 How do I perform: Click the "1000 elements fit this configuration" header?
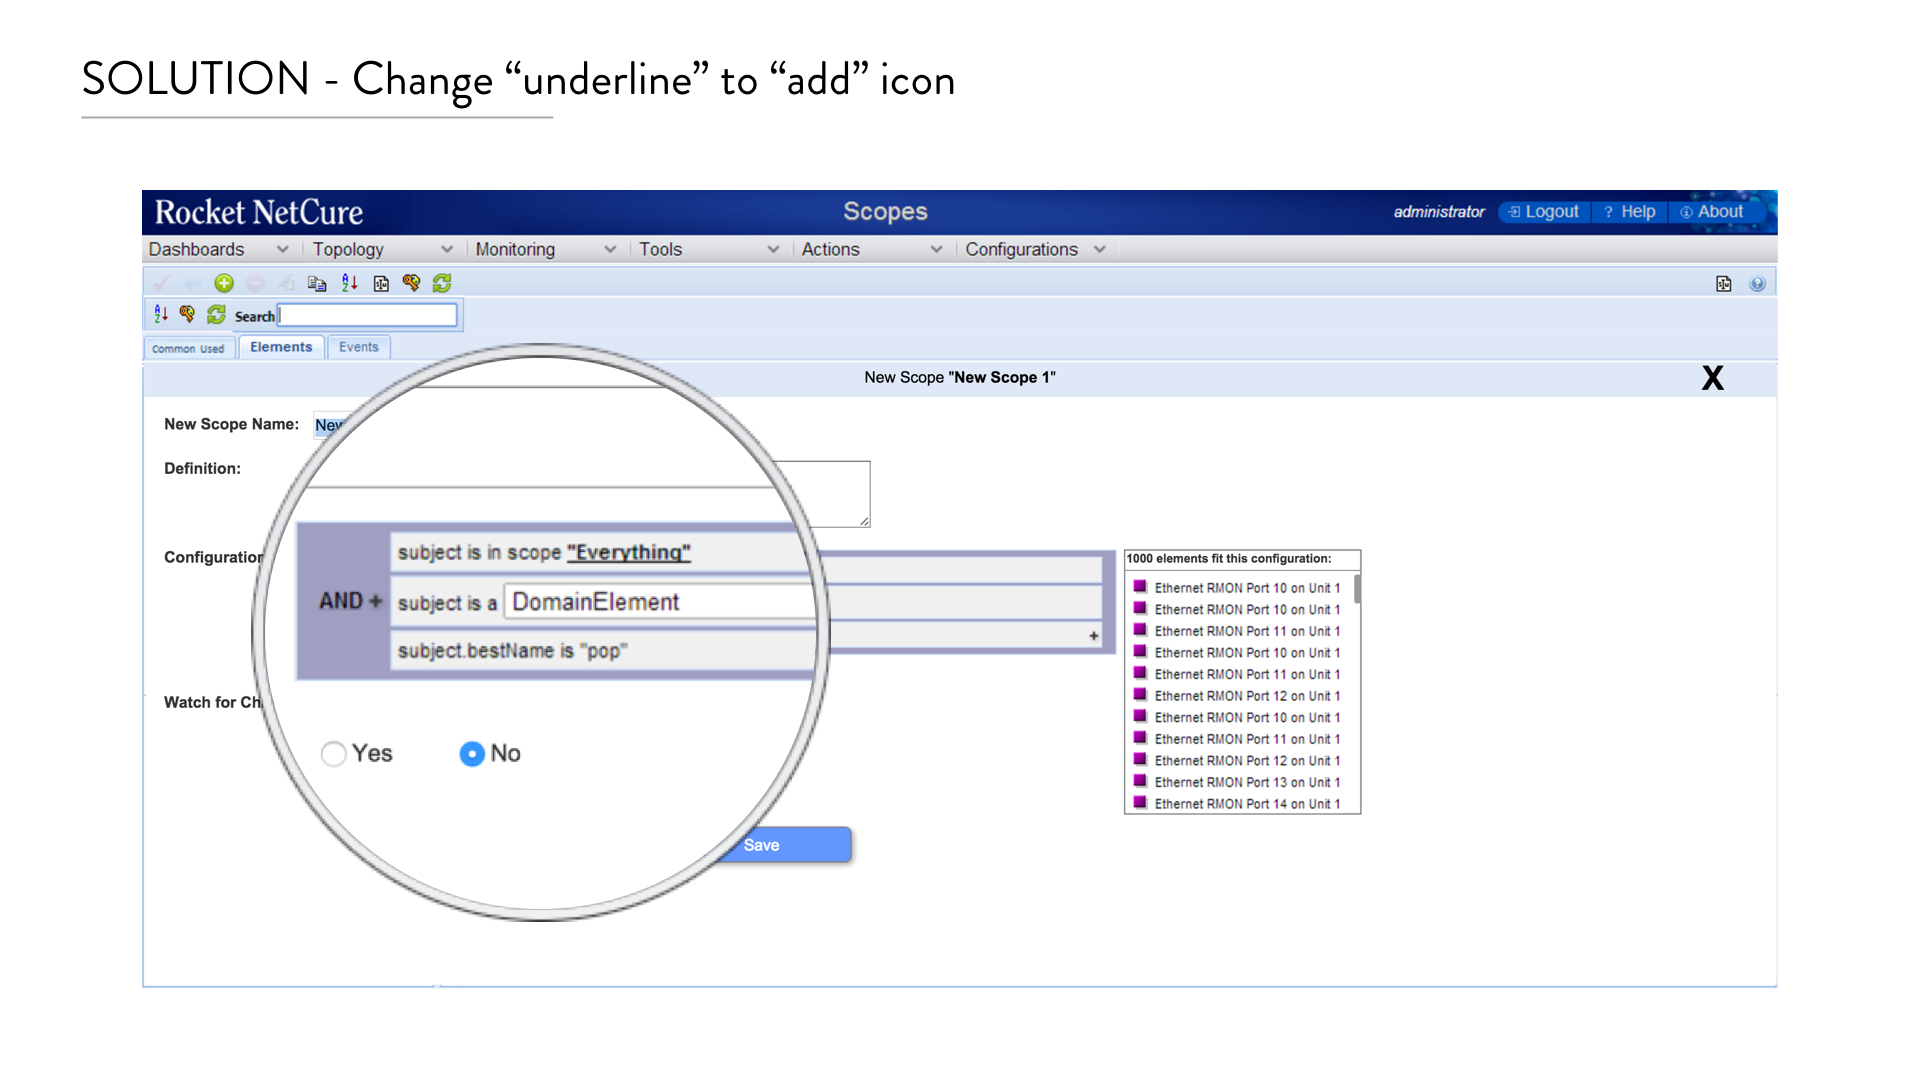click(1229, 559)
